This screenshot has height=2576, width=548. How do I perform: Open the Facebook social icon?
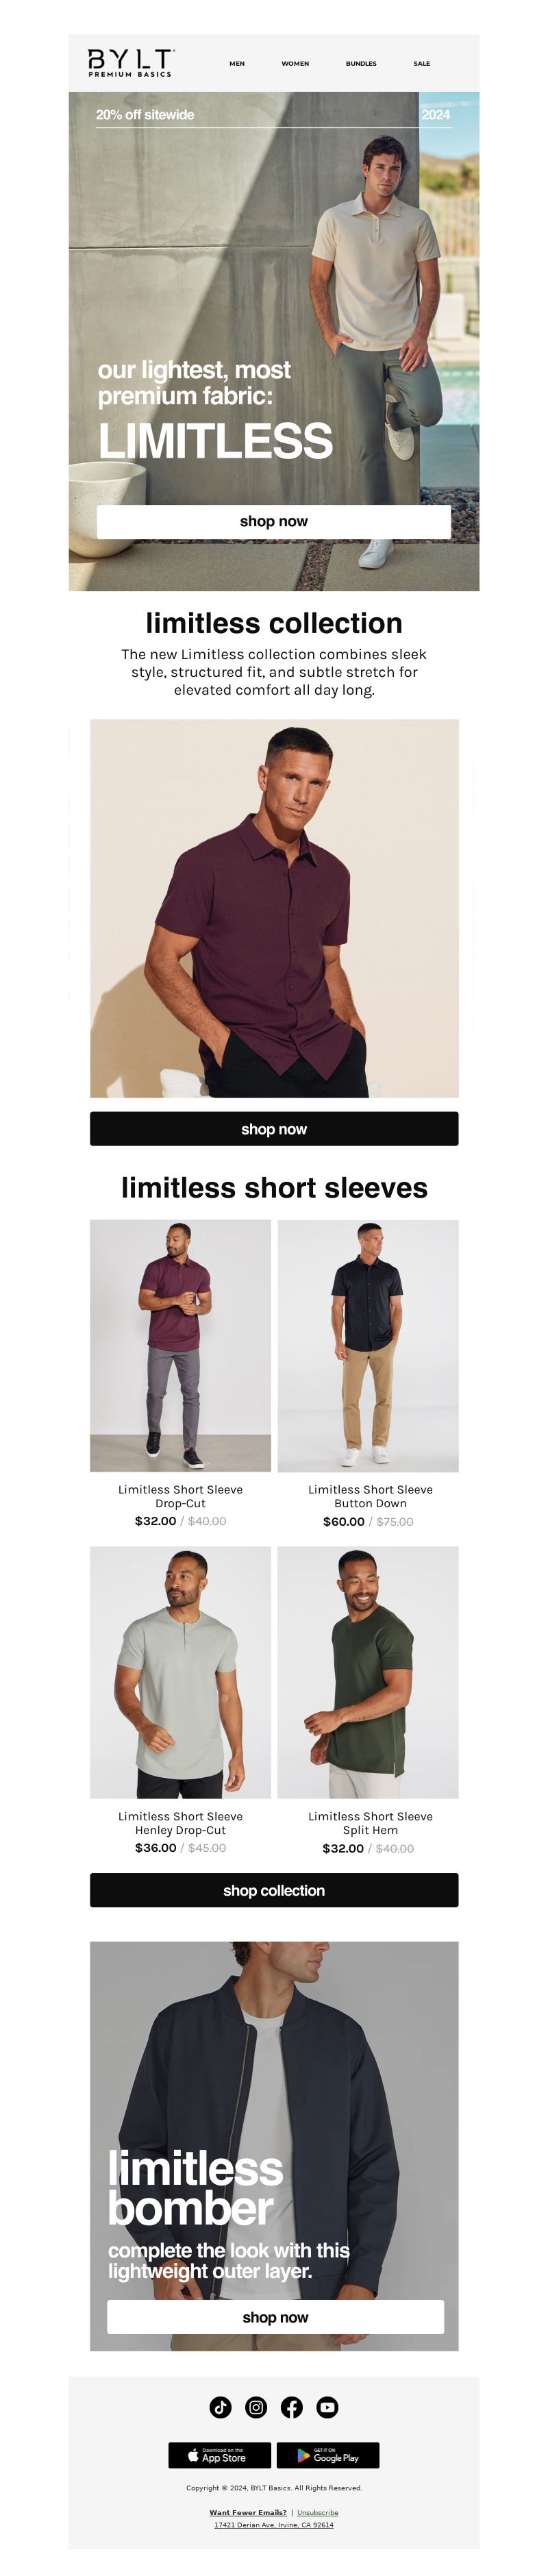click(292, 2407)
